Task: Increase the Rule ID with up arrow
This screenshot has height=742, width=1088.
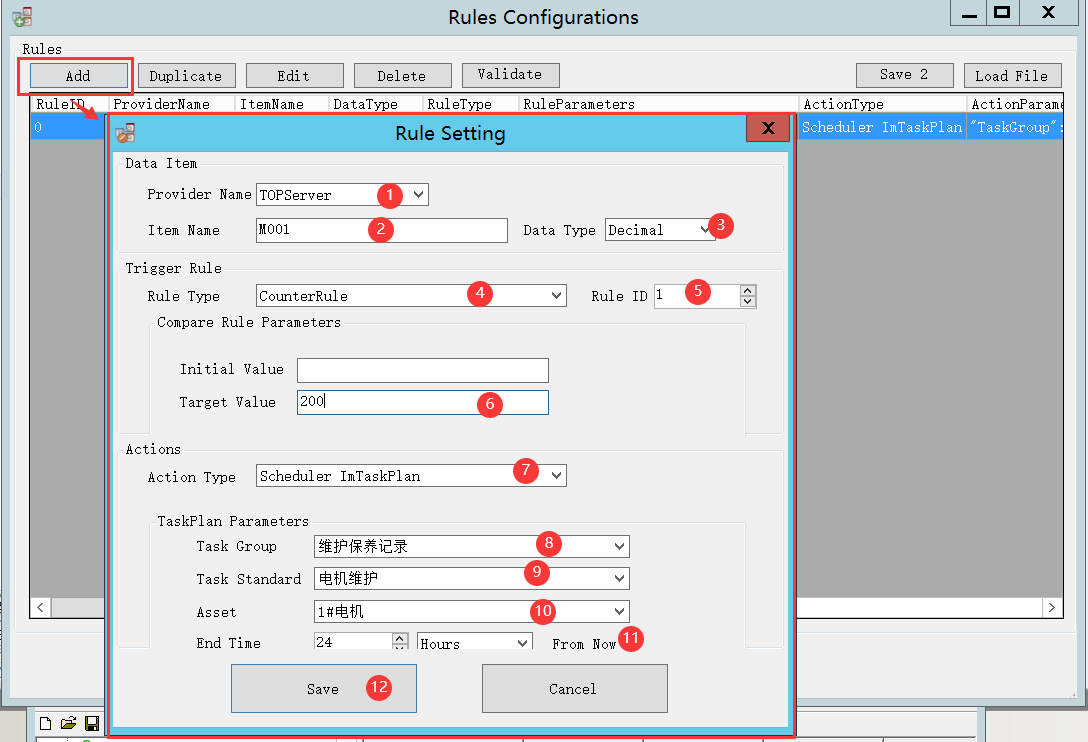Action: 747,291
